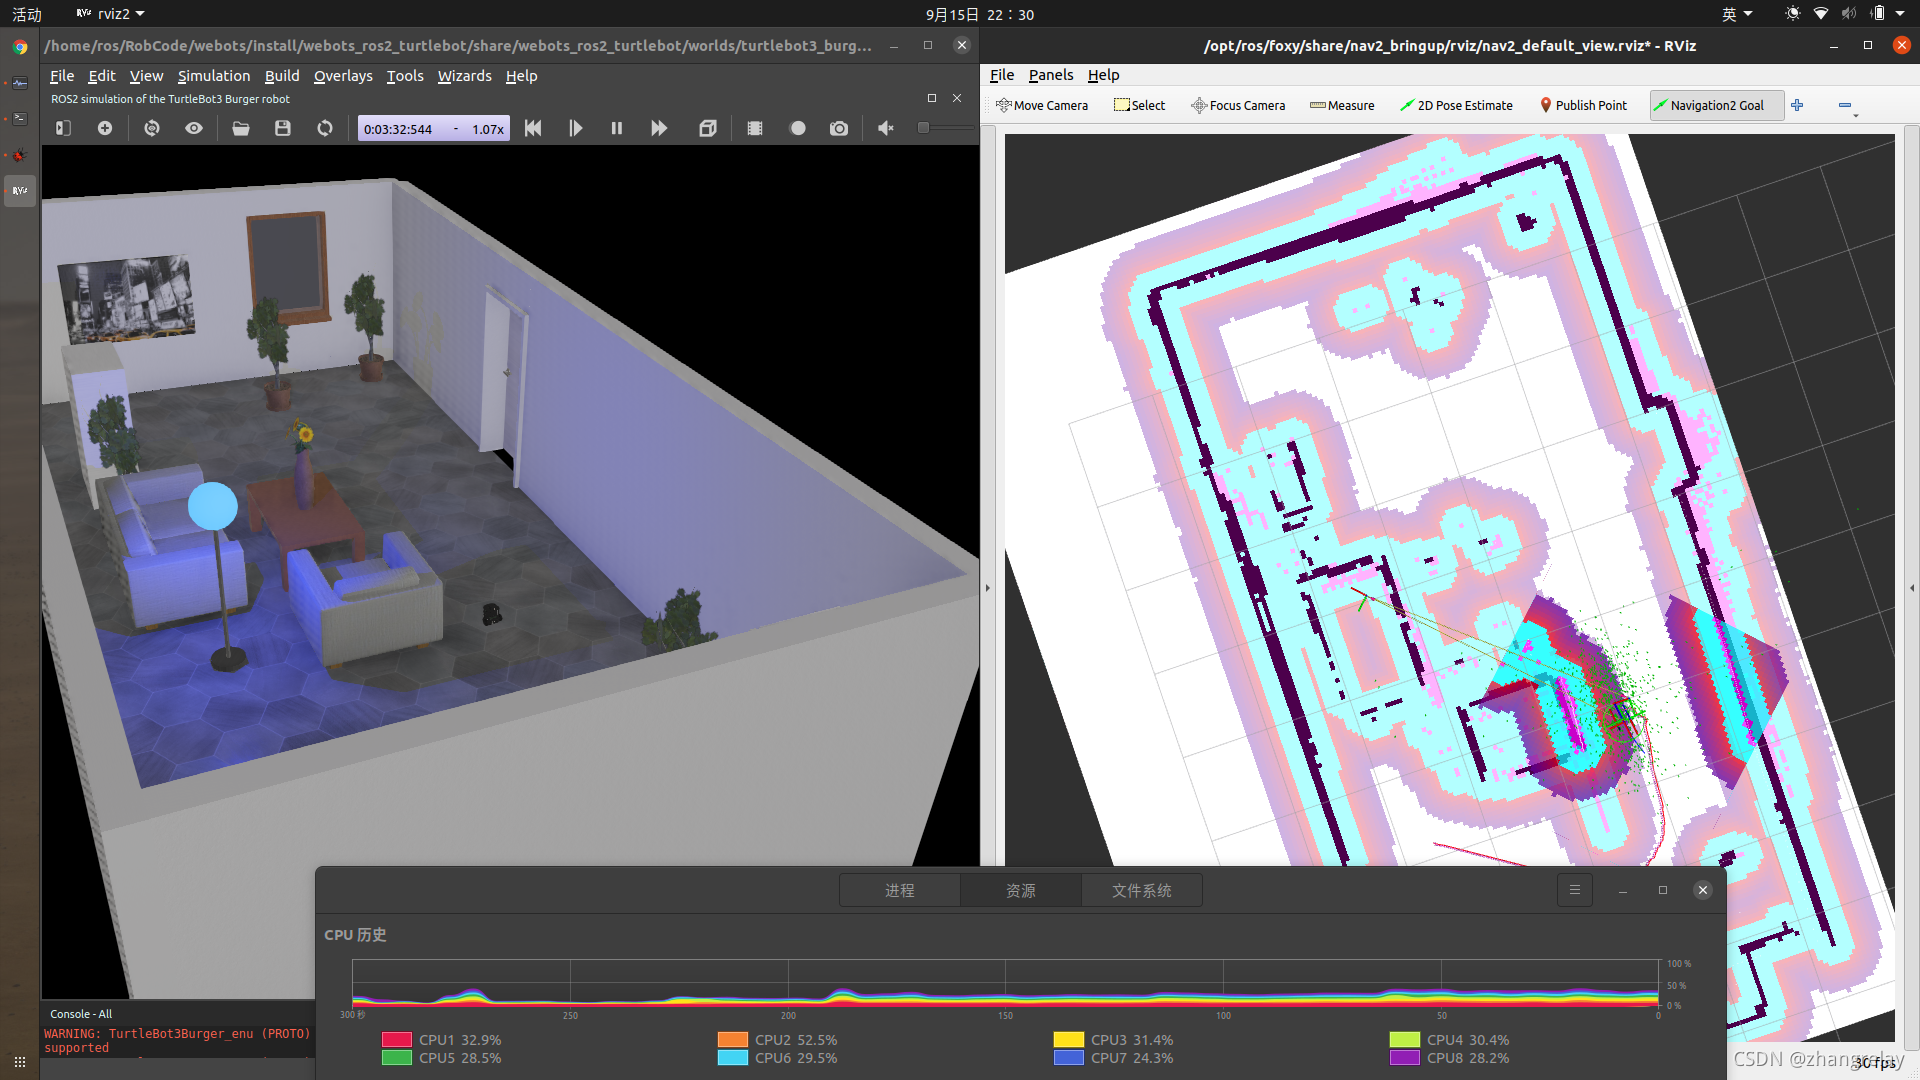Toggle sound mute in Webots toolbar
Viewport: 1920px width, 1080px height.
[x=885, y=128]
